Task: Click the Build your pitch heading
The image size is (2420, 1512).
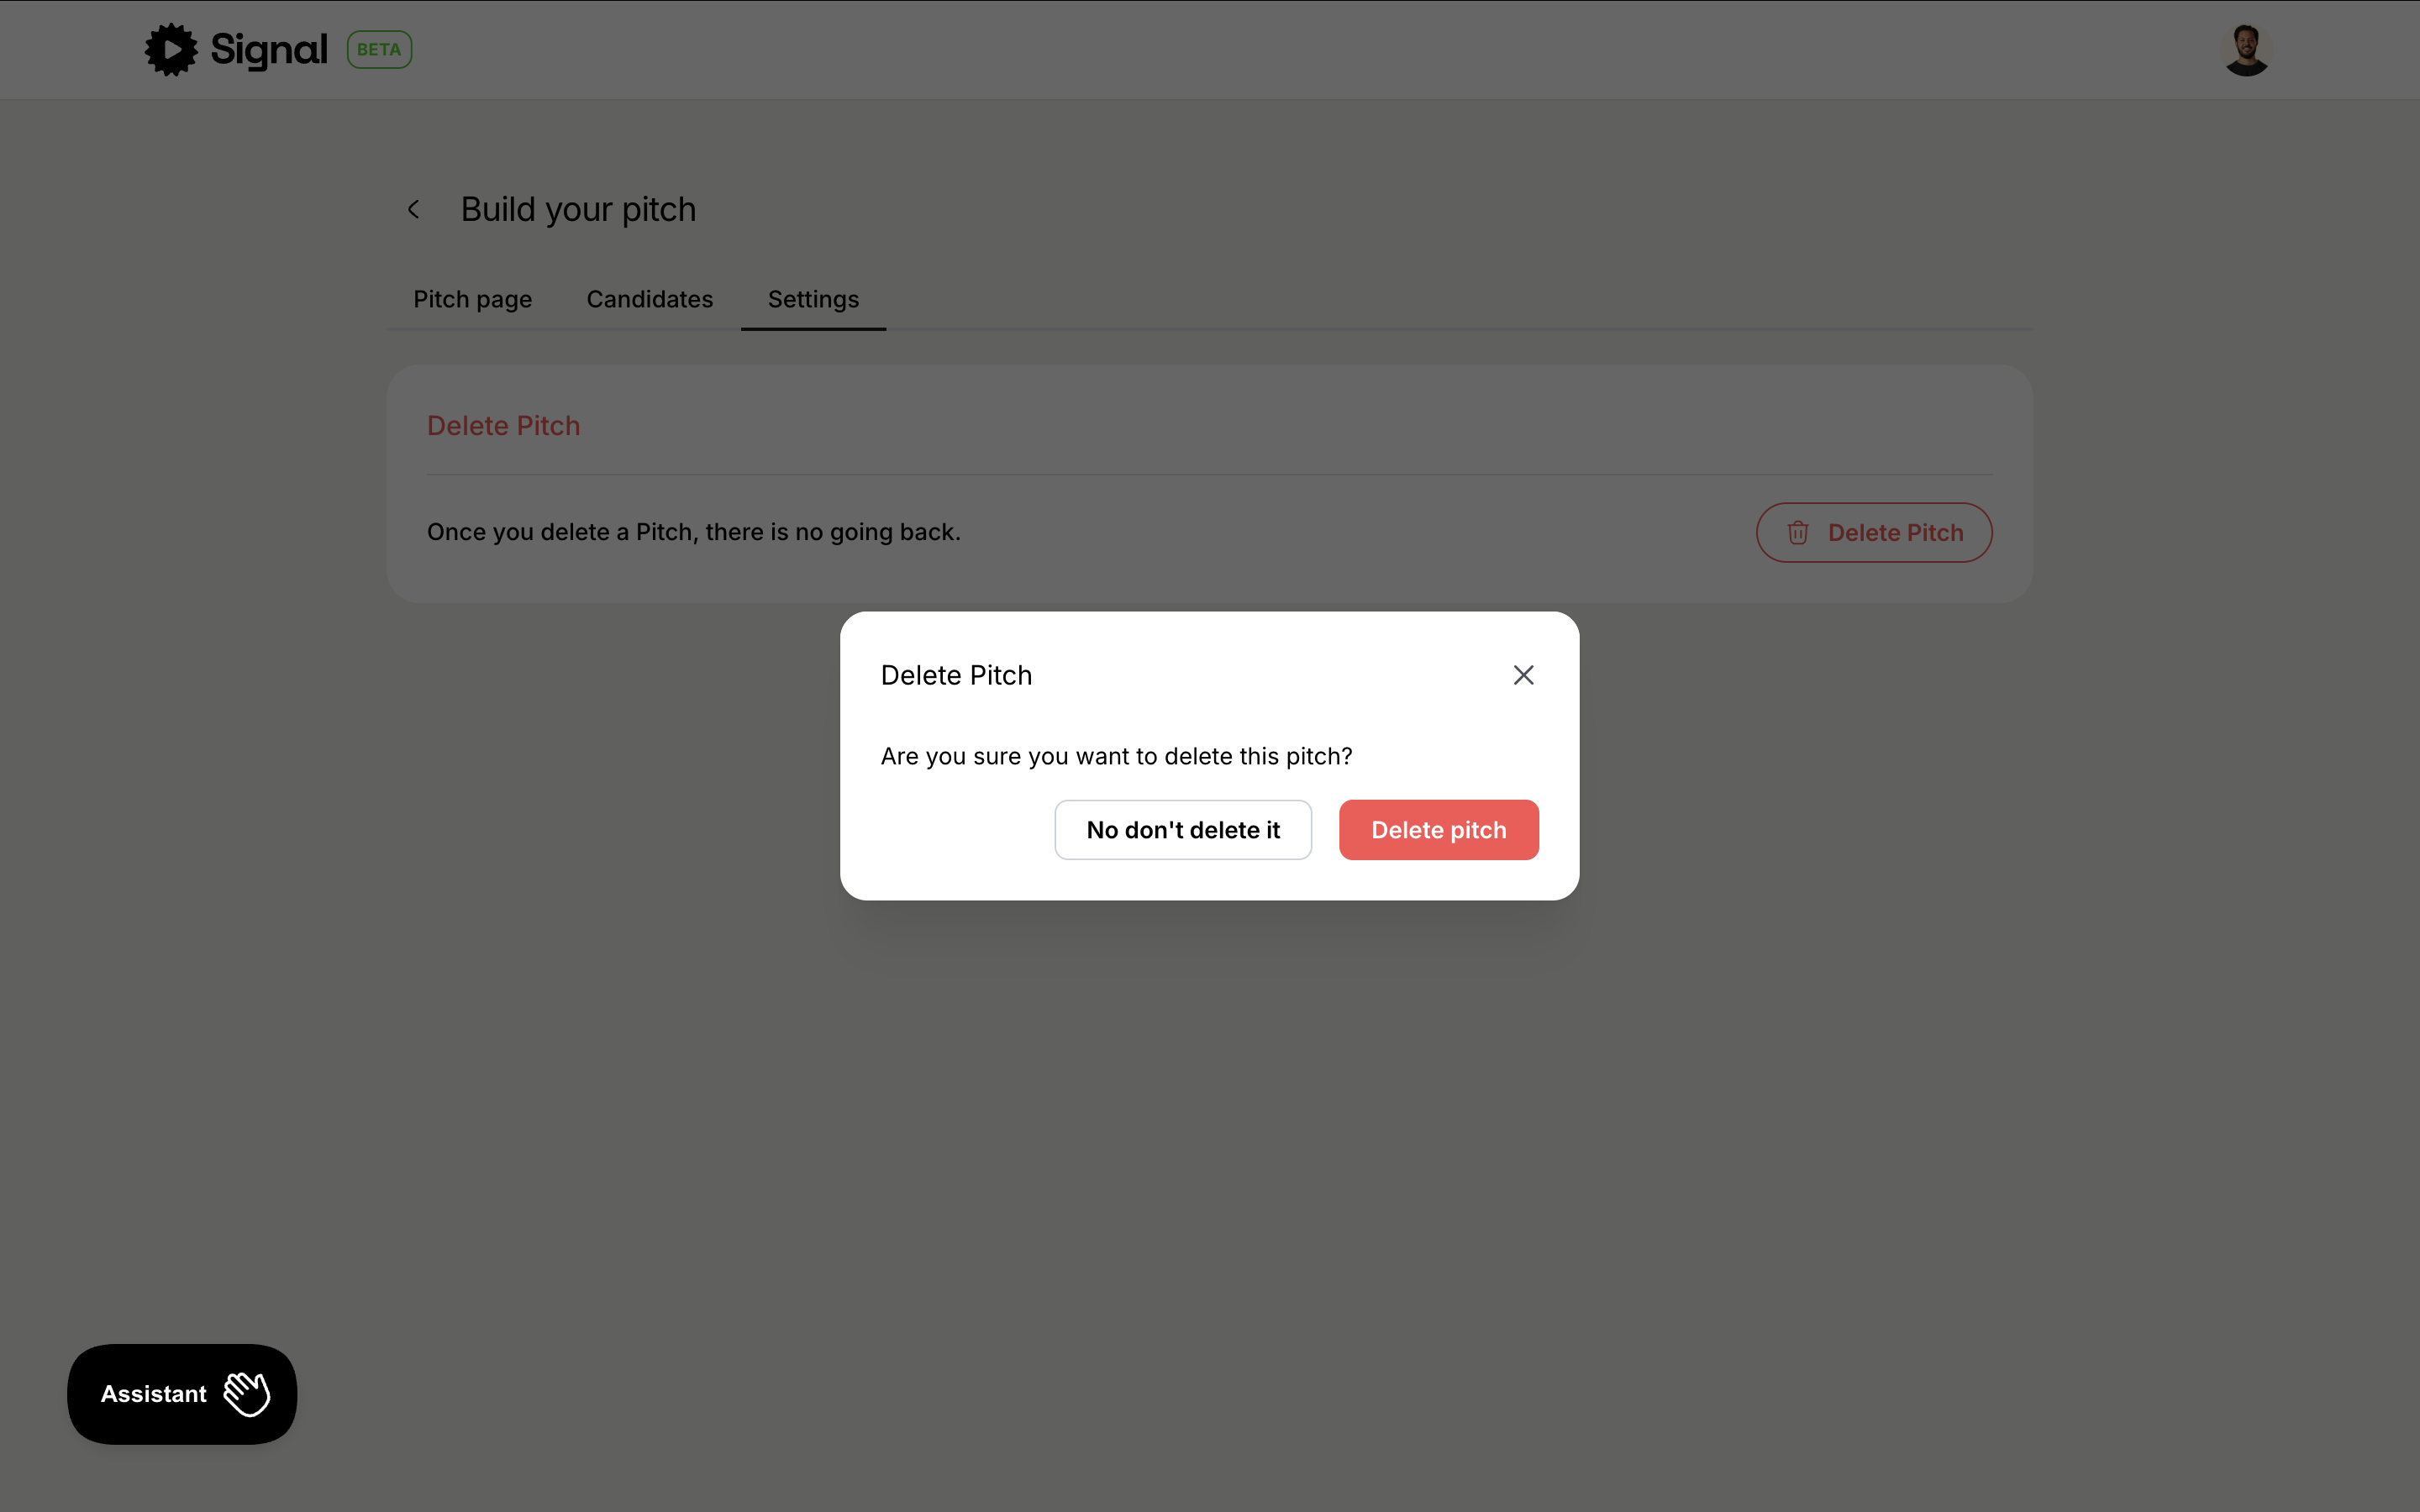Action: 578,209
